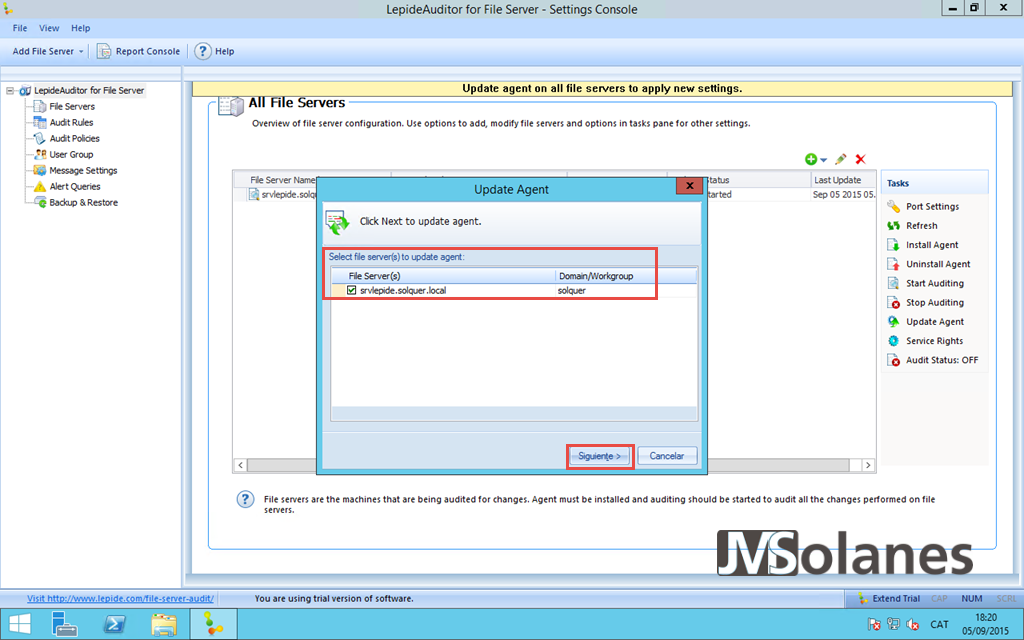Click Action Center flag icon in tray
This screenshot has width=1024, height=640.
coord(874,624)
